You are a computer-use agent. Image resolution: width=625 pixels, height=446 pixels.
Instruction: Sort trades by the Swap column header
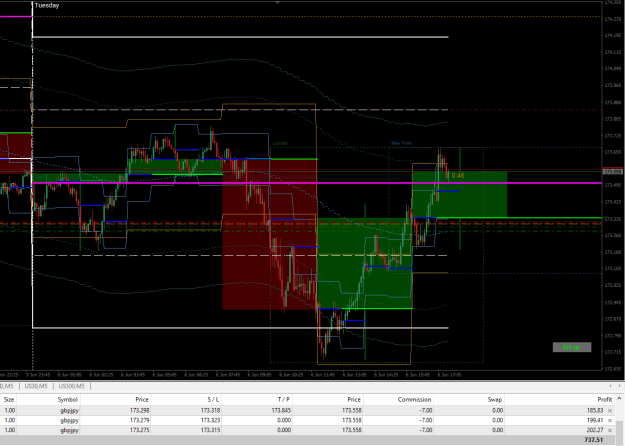495,400
